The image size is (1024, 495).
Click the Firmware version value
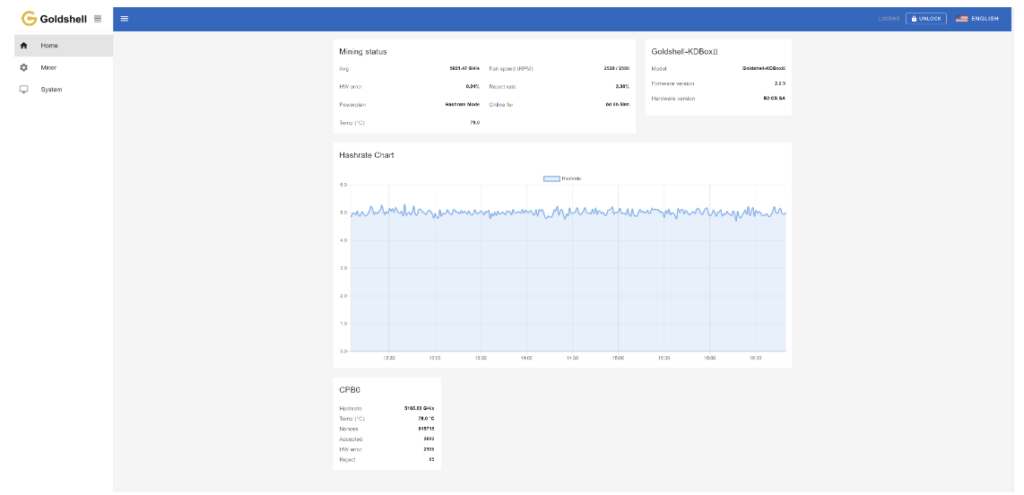click(780, 84)
